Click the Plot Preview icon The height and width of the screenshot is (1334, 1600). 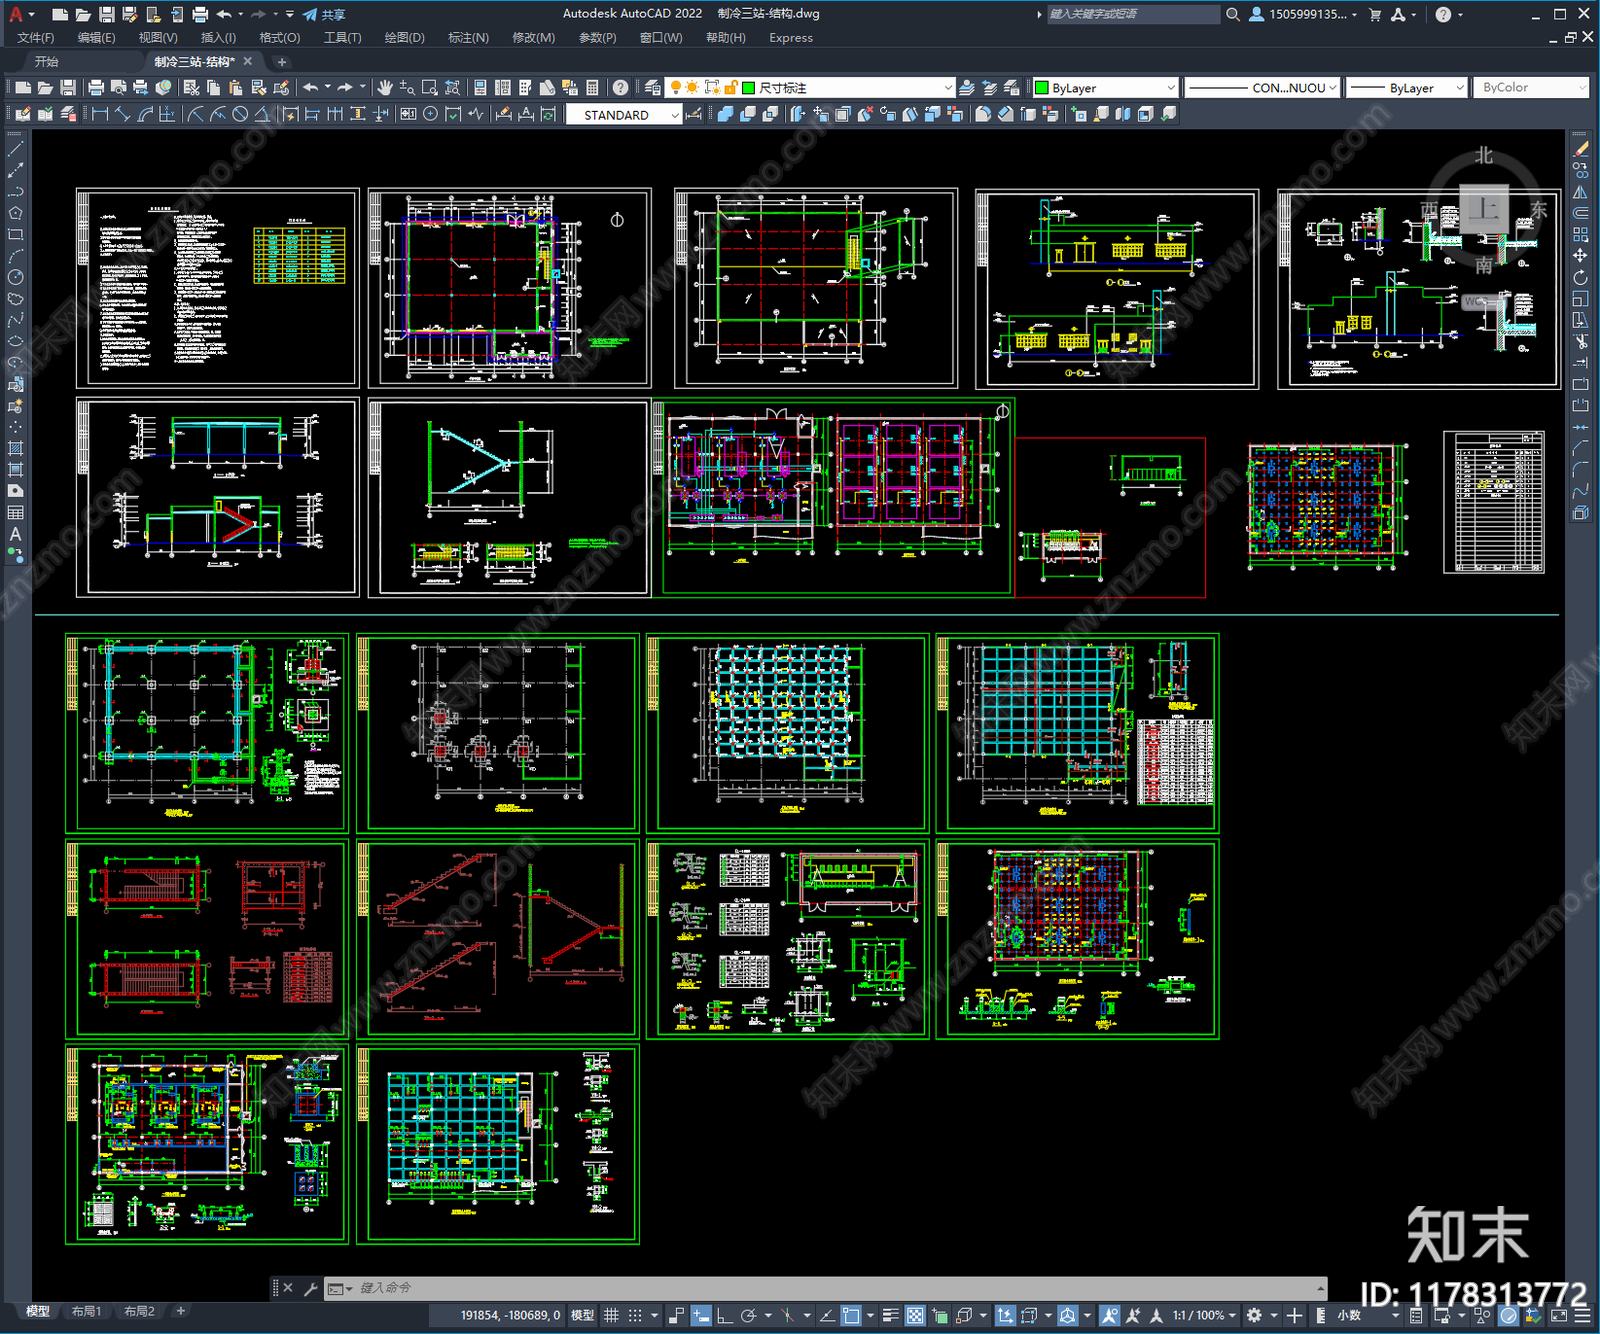(119, 88)
